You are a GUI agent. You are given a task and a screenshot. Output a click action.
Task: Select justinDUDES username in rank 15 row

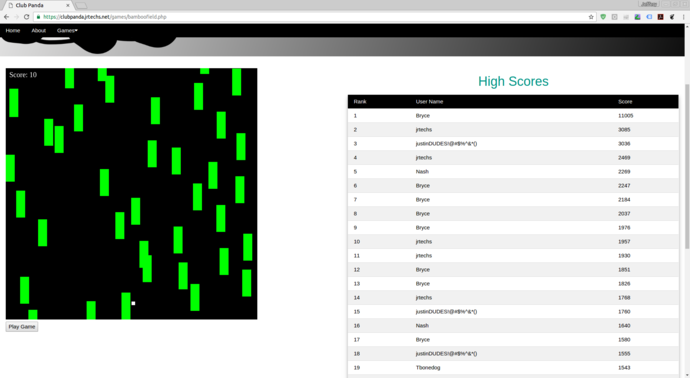446,312
